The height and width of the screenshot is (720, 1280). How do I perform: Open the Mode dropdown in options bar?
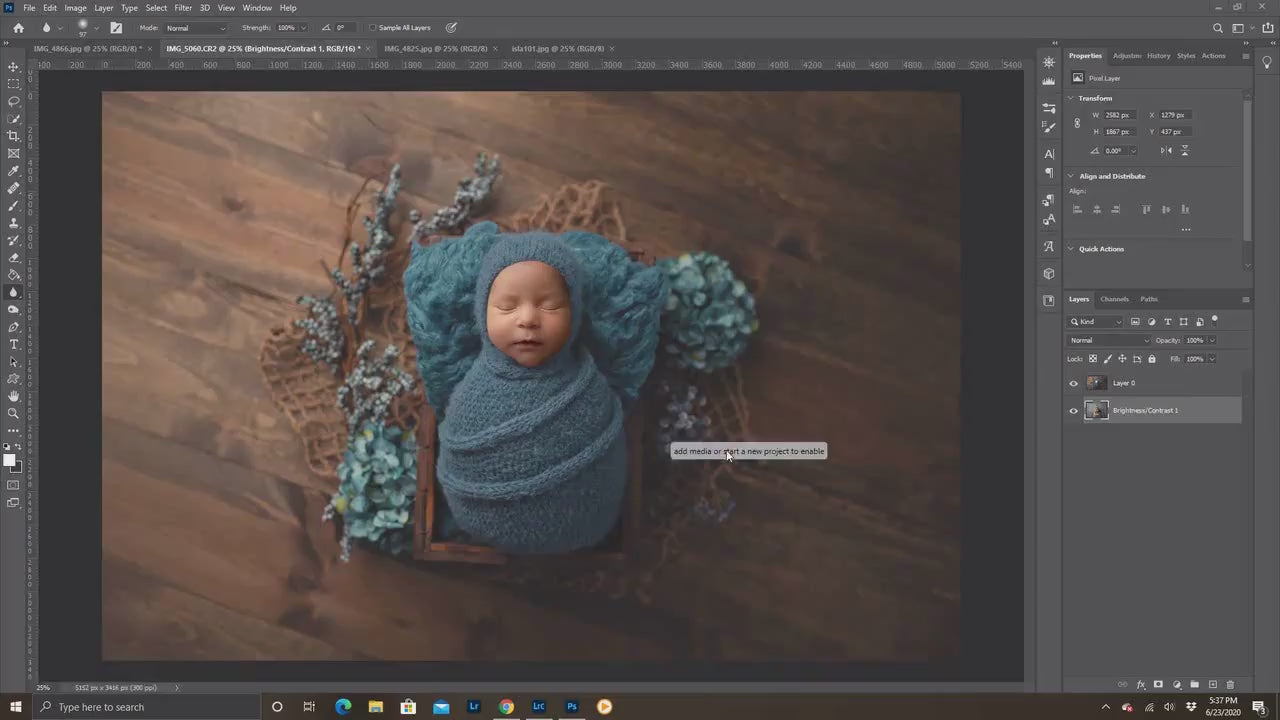195,28
